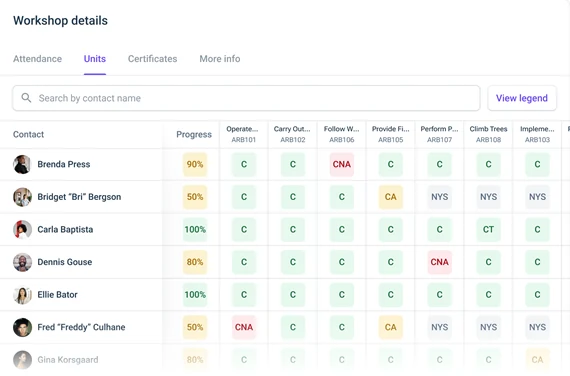Click Fred Culhane's C status under ARB102

pos(293,327)
